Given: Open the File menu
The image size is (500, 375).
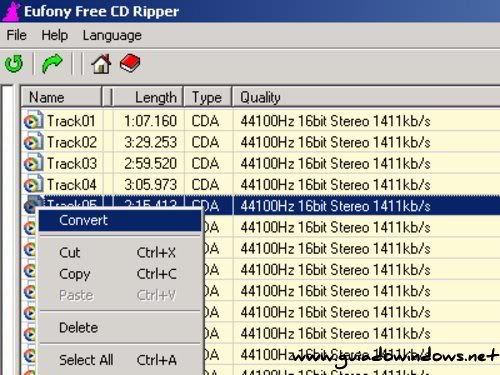Looking at the screenshot, I should coord(17,35).
